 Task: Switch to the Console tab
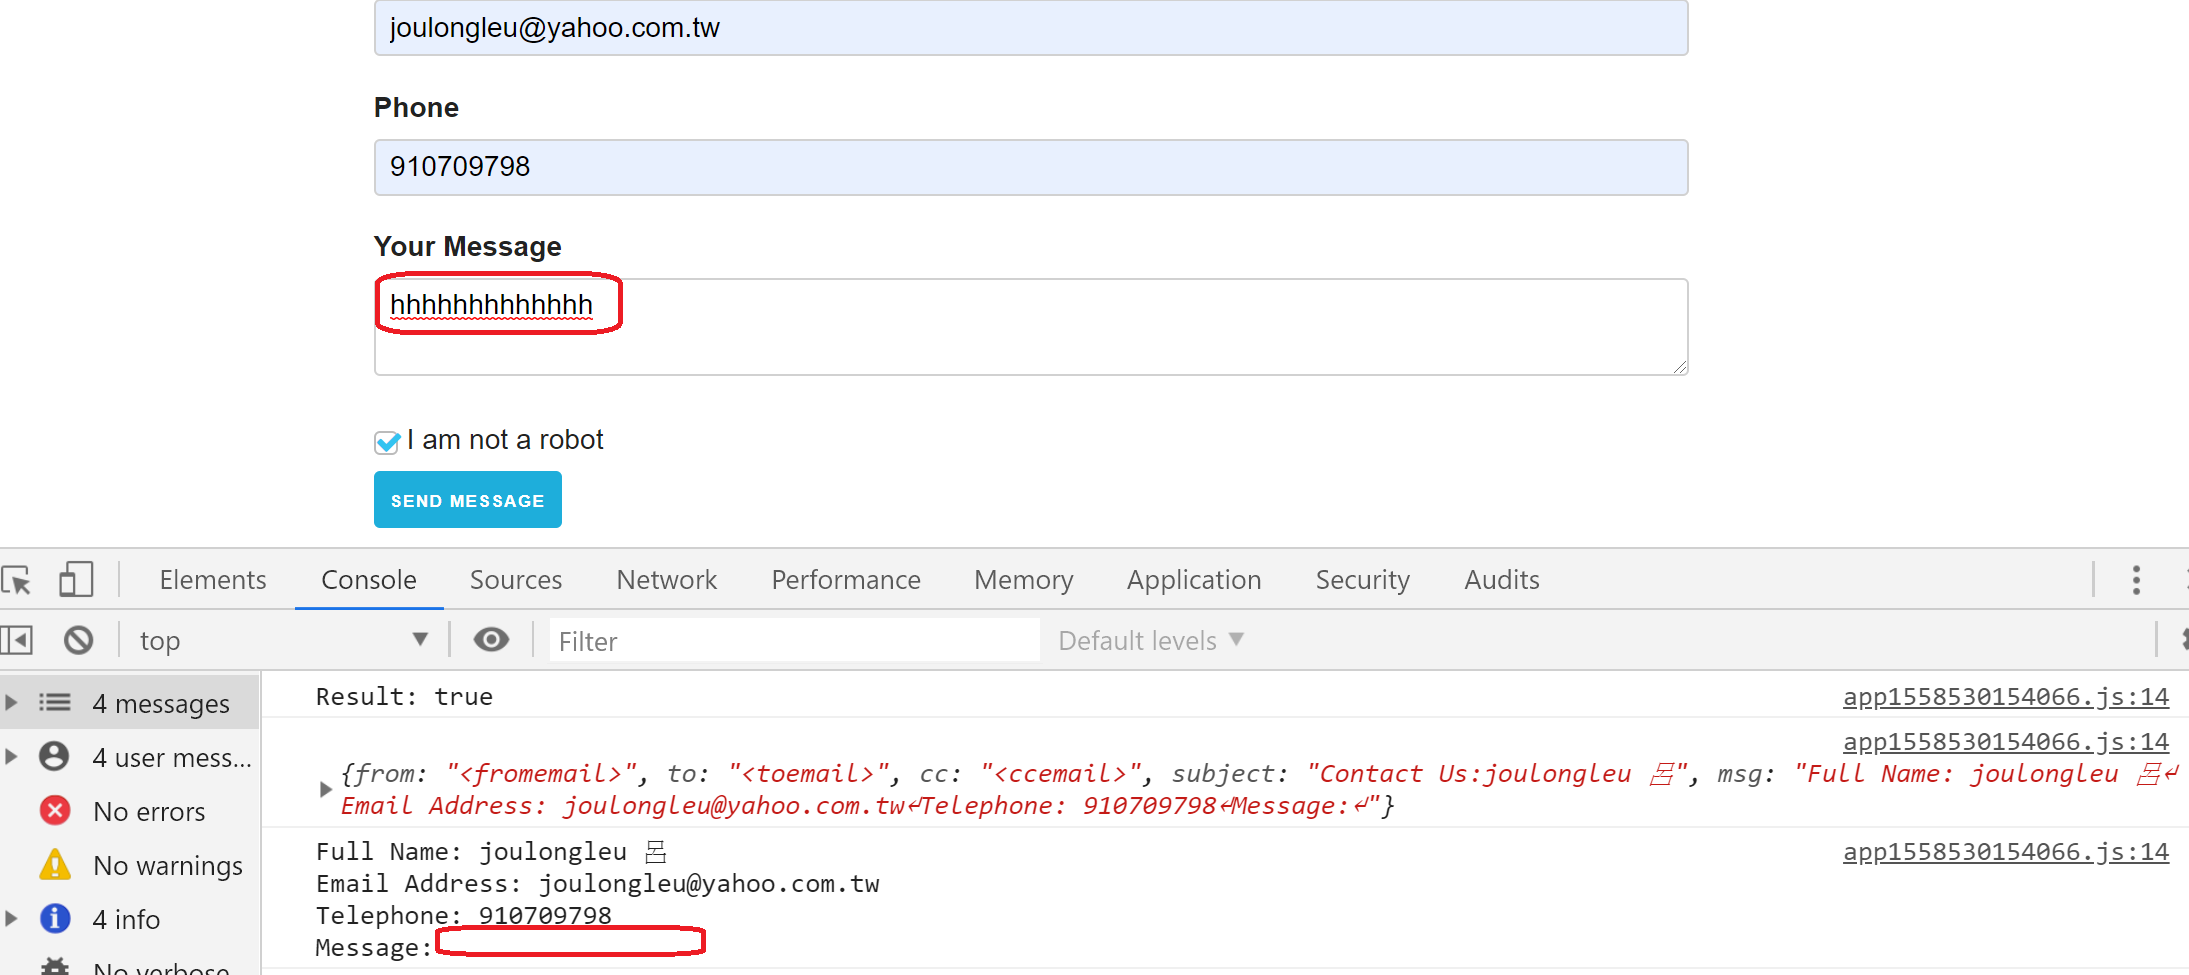[369, 580]
